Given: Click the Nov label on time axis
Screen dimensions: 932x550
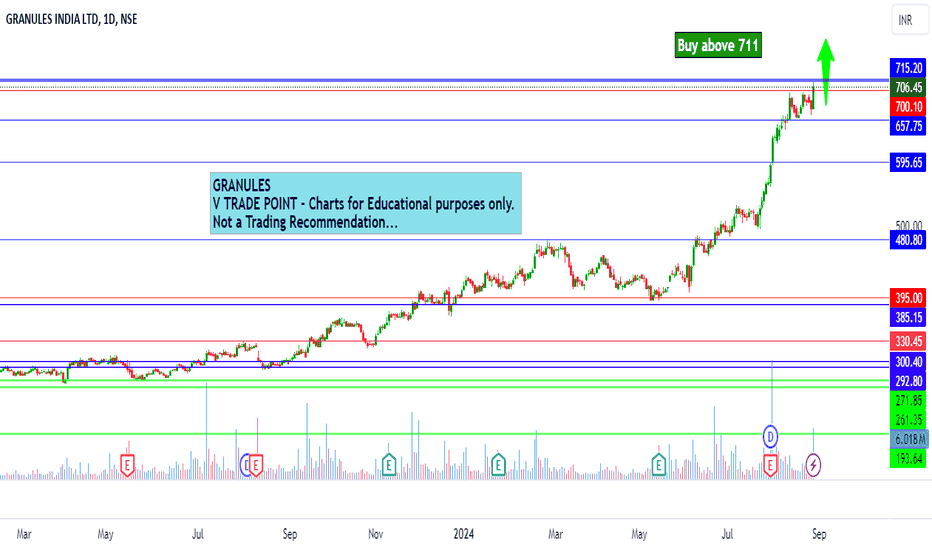Looking at the screenshot, I should click(376, 534).
